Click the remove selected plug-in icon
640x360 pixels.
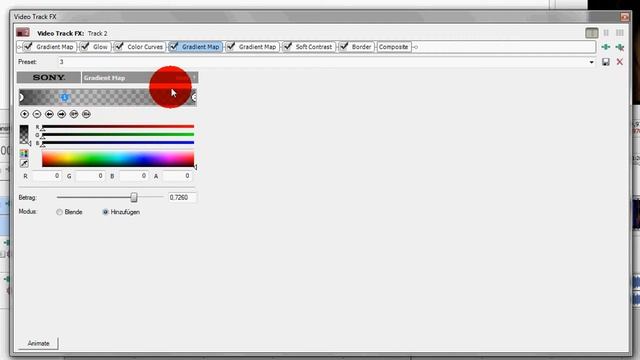pyautogui.click(x=620, y=47)
